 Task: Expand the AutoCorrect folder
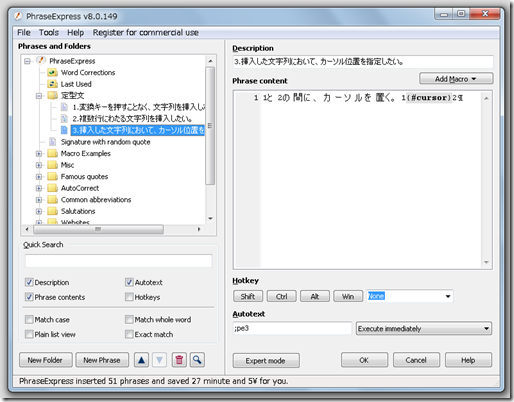[39, 188]
